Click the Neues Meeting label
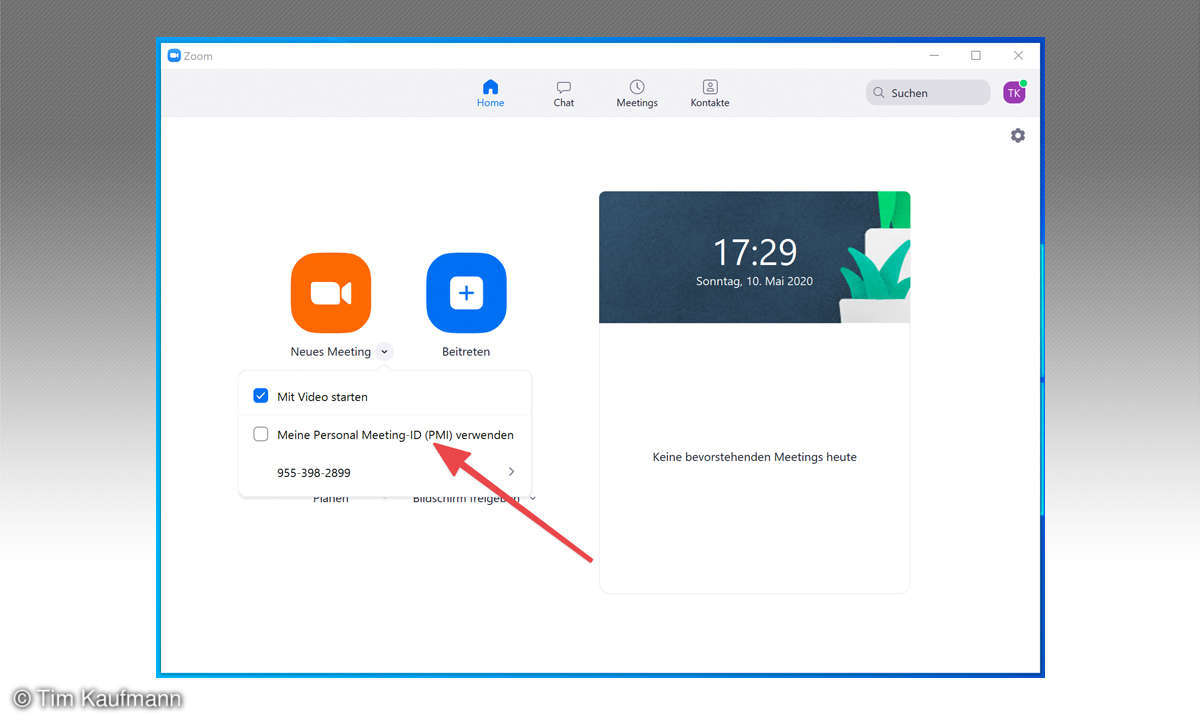 click(x=331, y=352)
